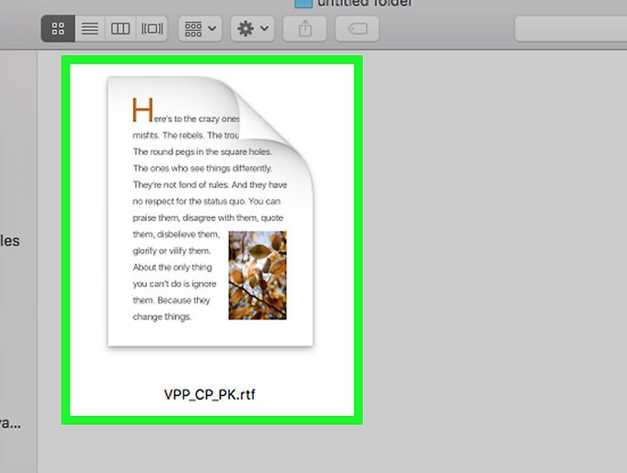Click into the Finder search field
The image size is (627, 473).
[571, 28]
